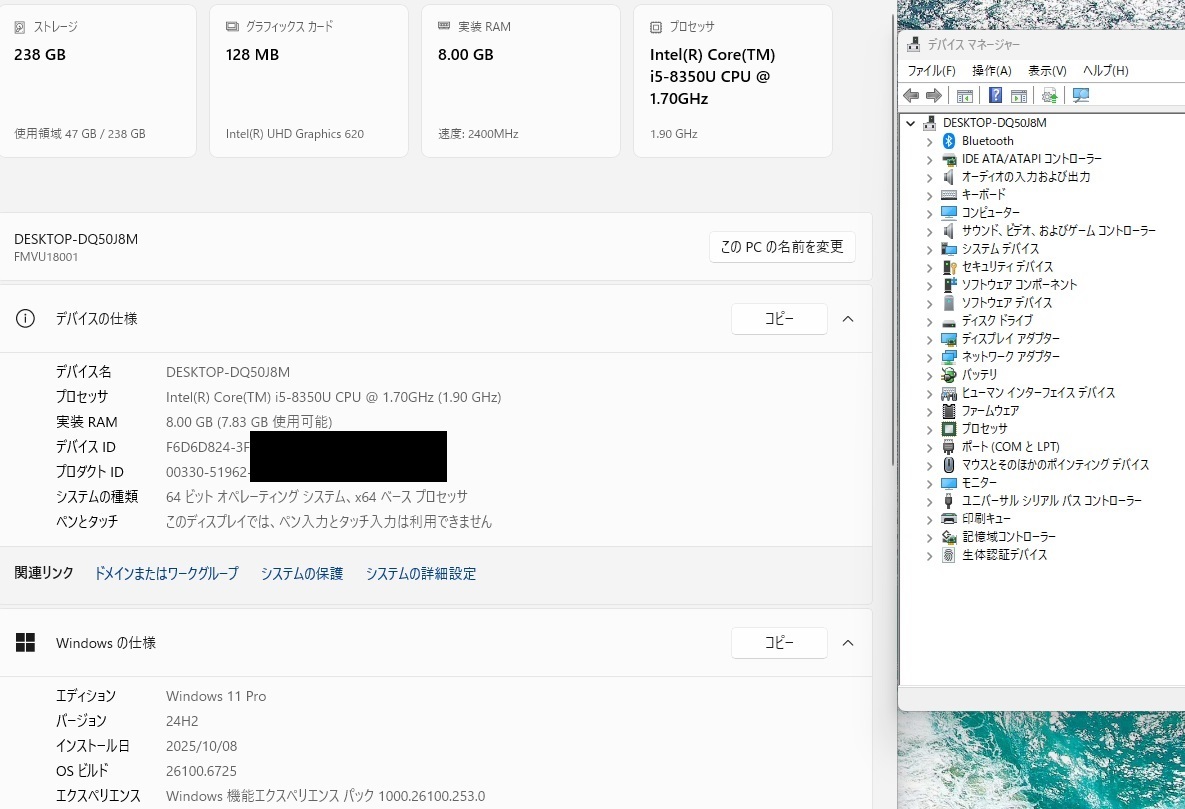Click コピー button in Windows の仕様
Image resolution: width=1185 pixels, height=809 pixels.
click(779, 643)
